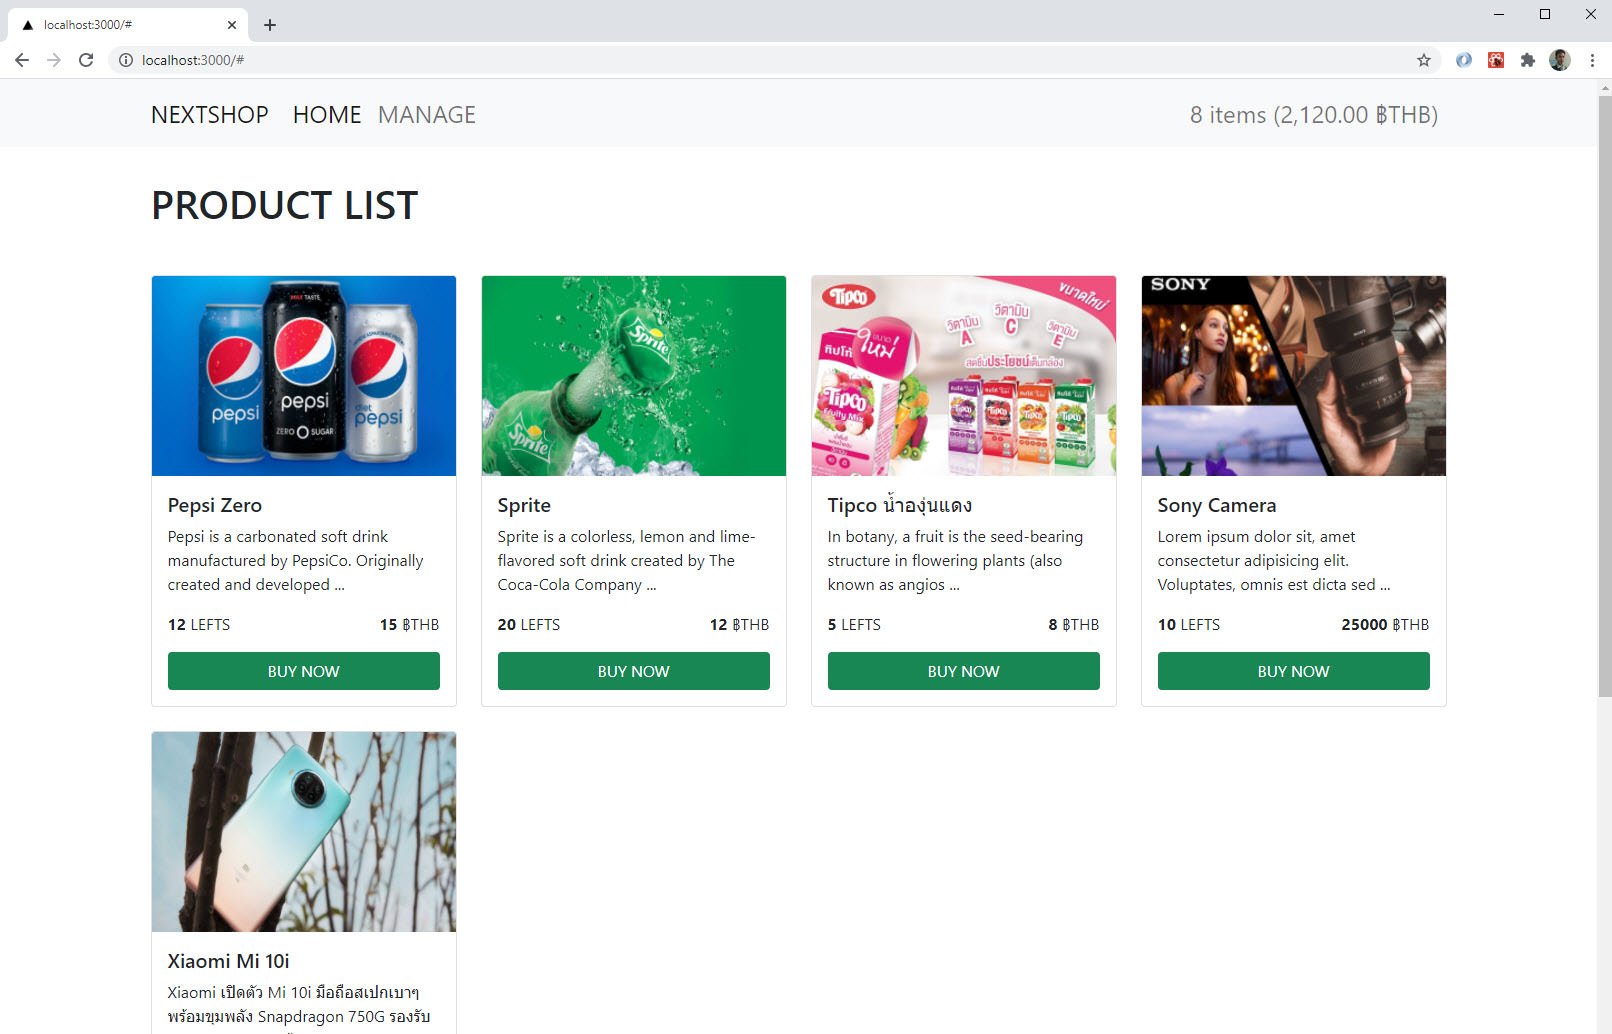Open the HOME nav item
The image size is (1612, 1034).
327,115
